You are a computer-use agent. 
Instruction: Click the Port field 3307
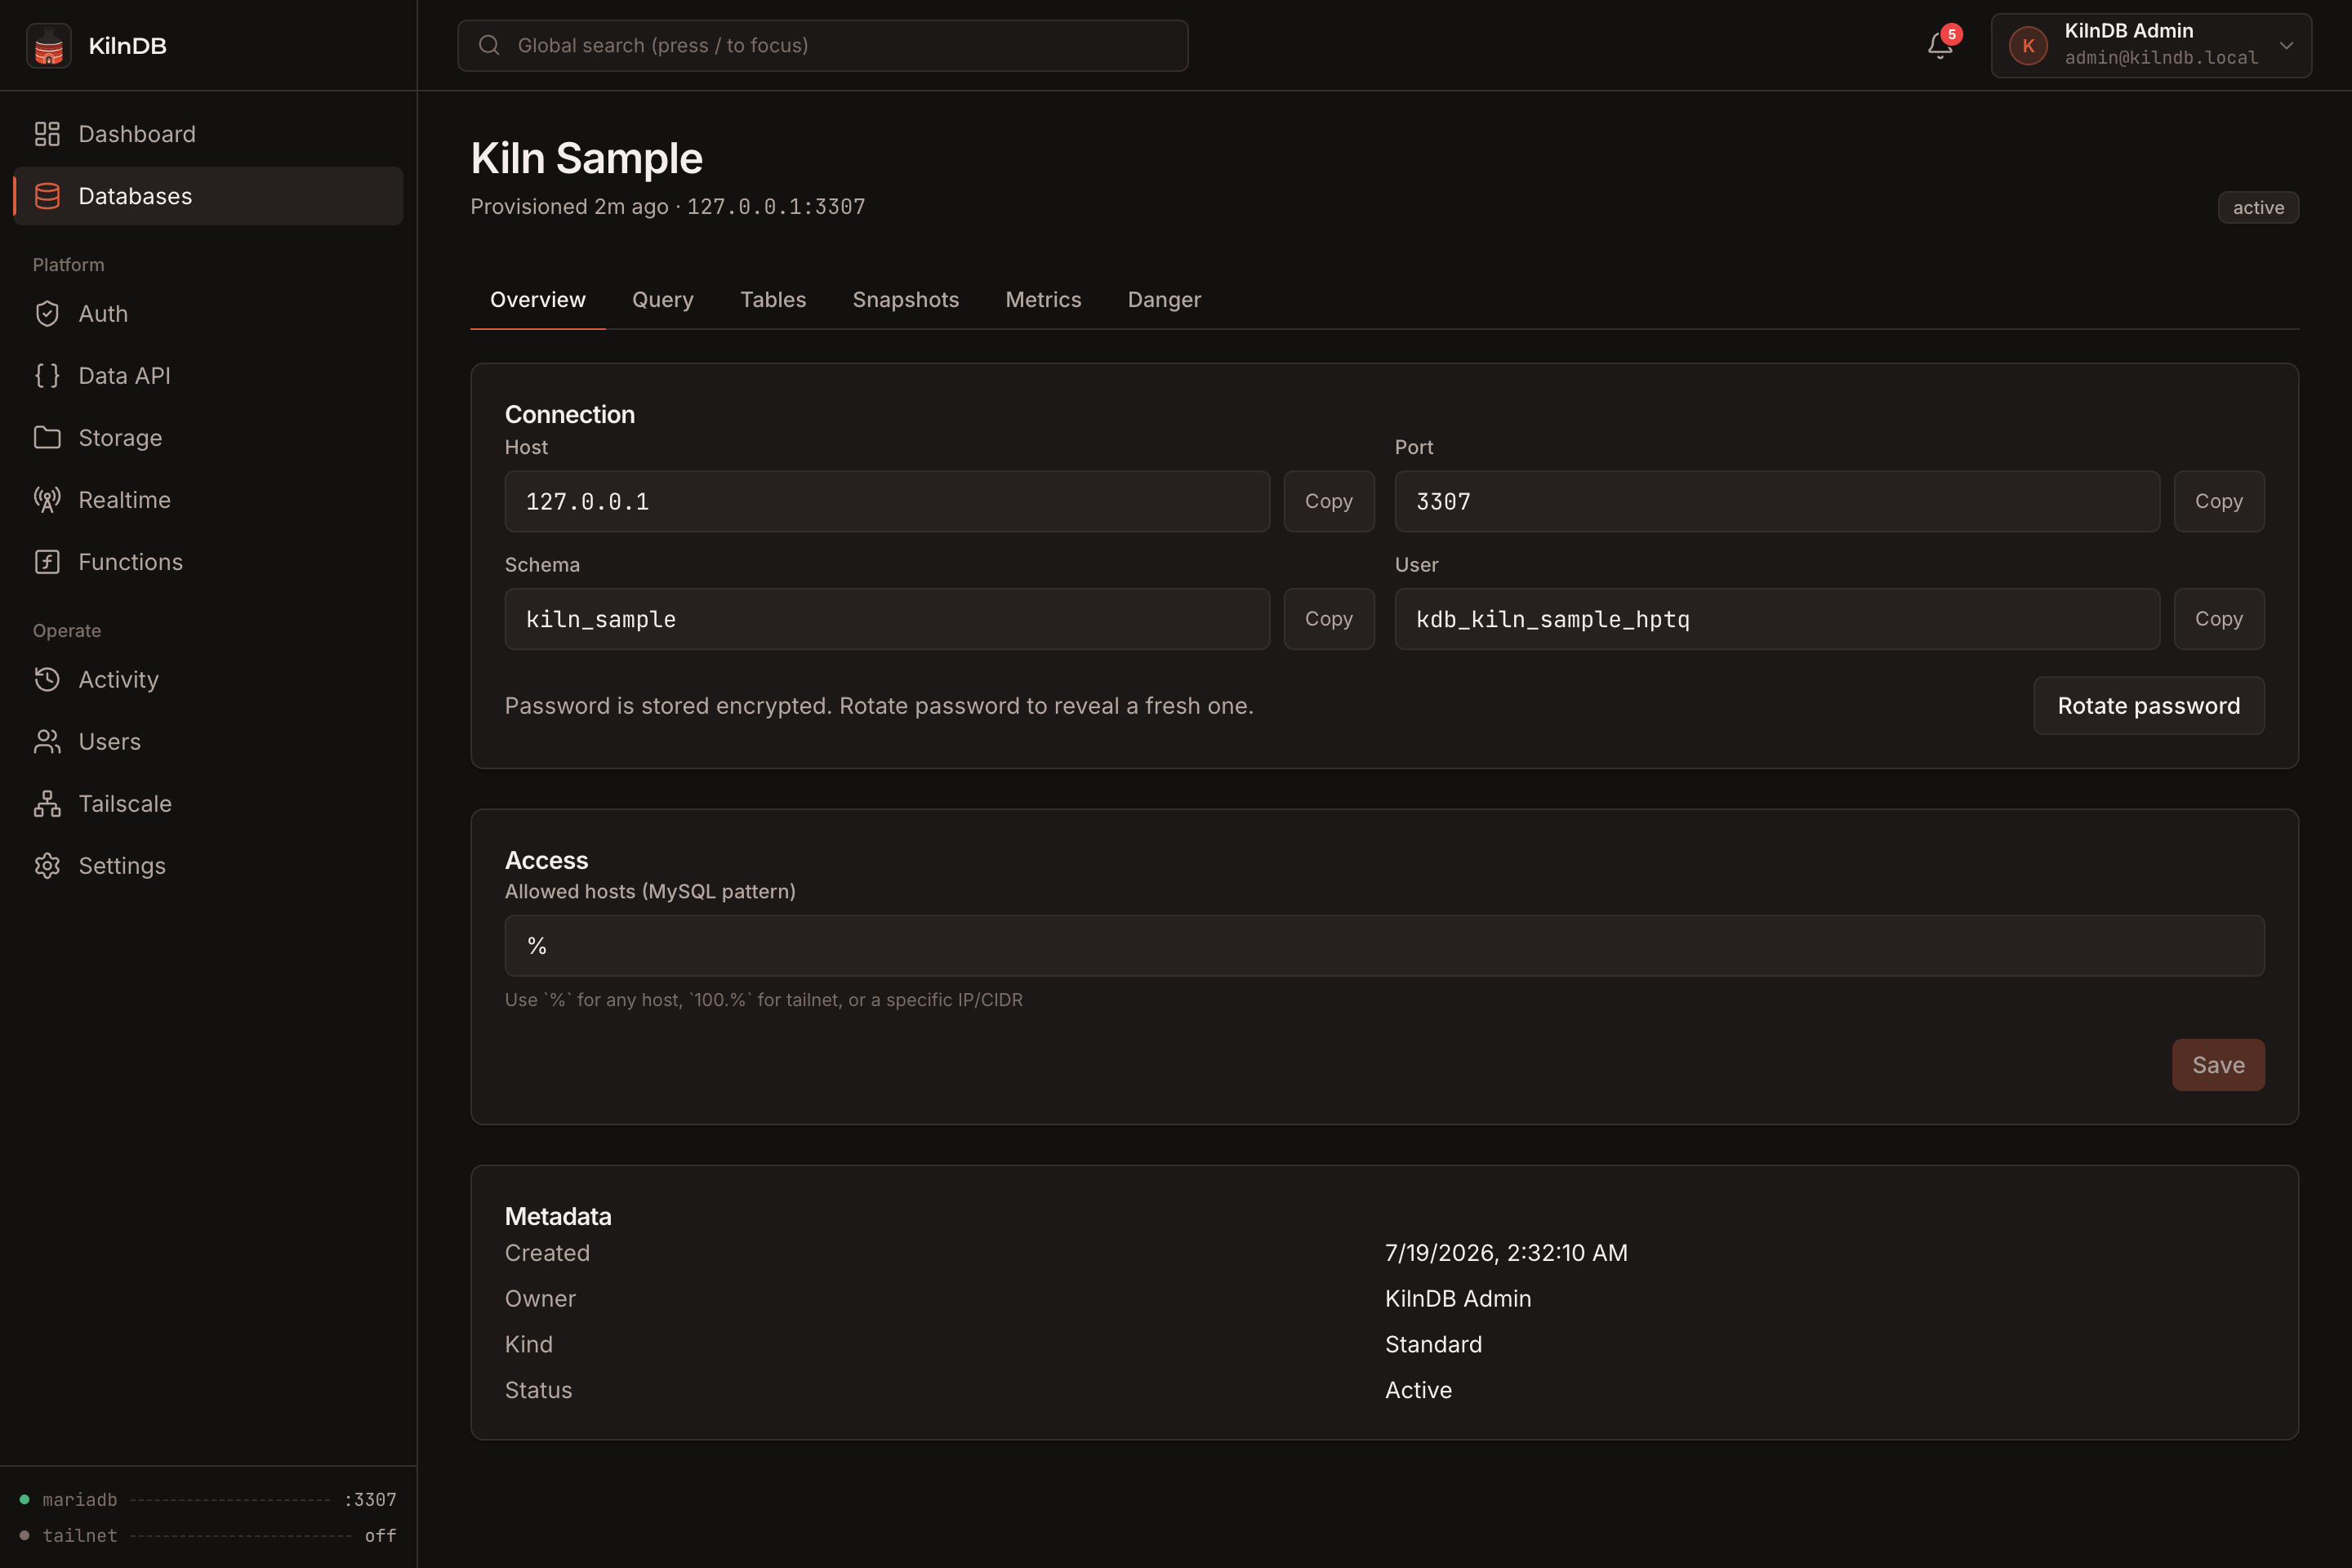(x=1777, y=502)
